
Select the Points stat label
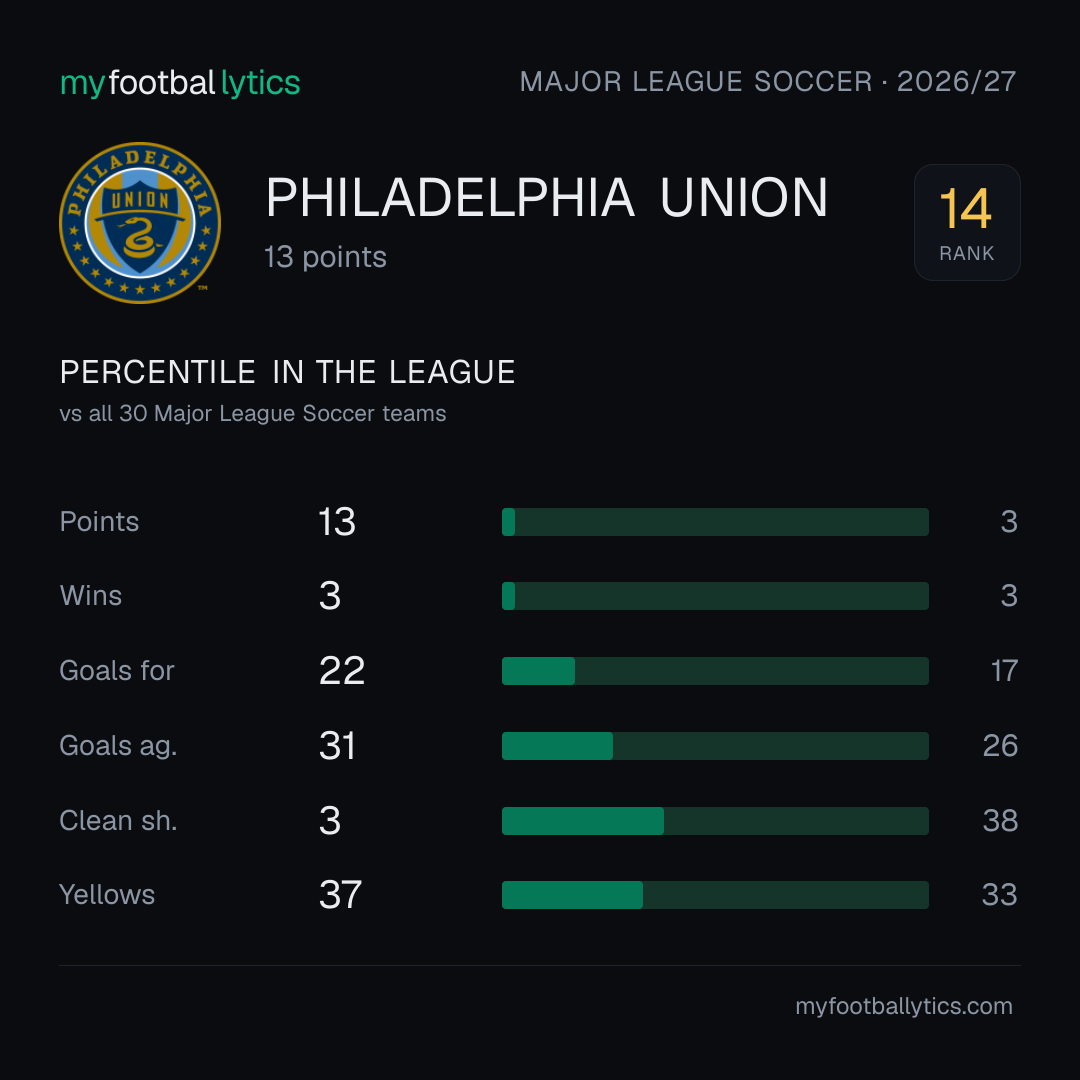(x=99, y=521)
